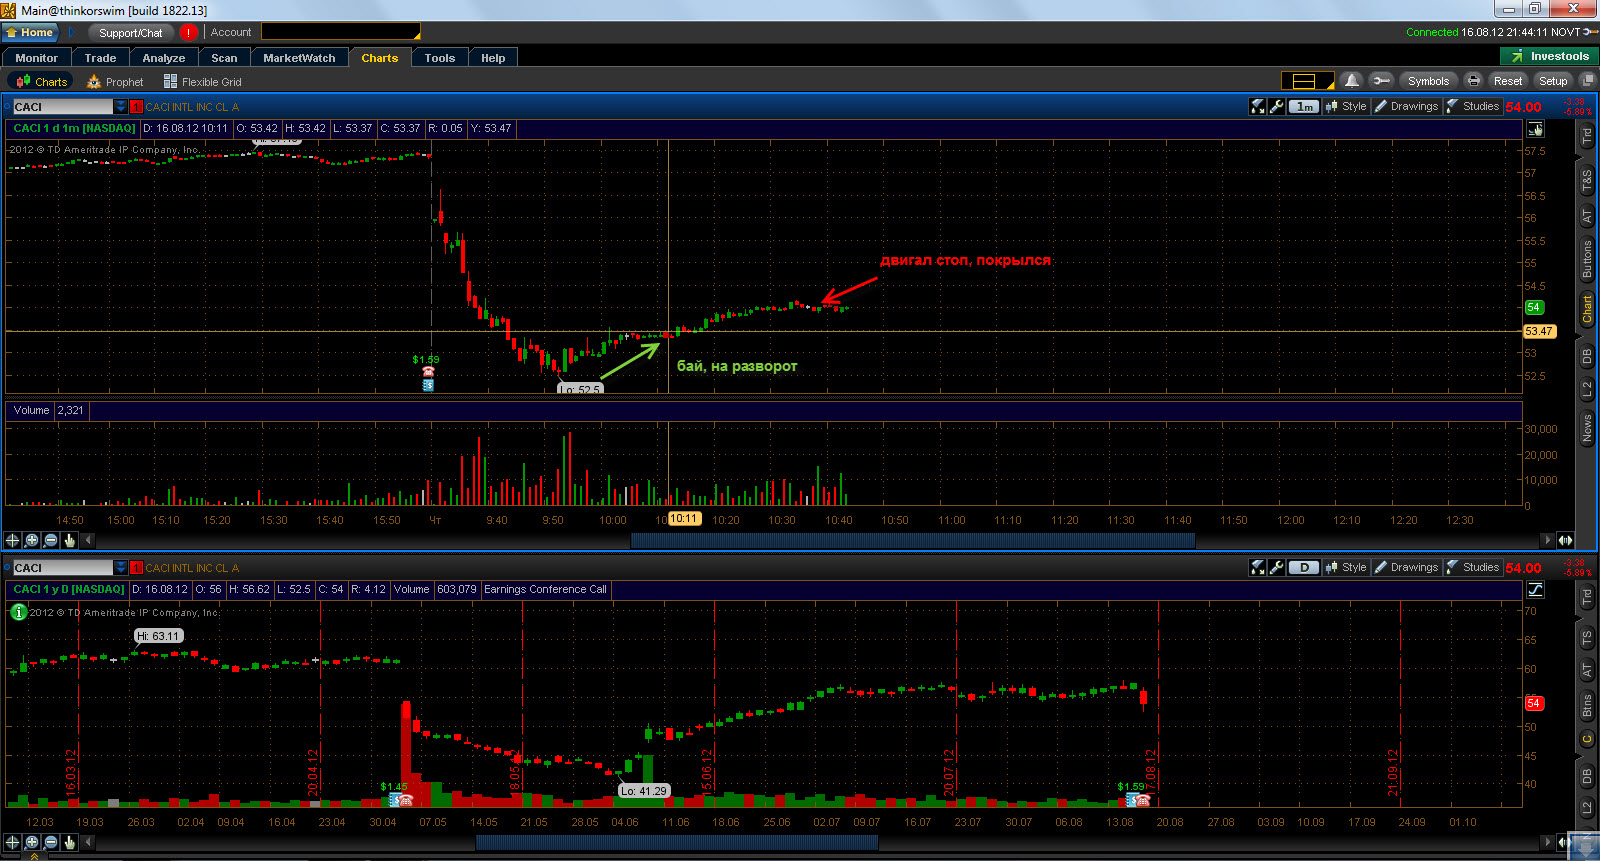Click the upper chart settings wrench icon

tap(1277, 106)
